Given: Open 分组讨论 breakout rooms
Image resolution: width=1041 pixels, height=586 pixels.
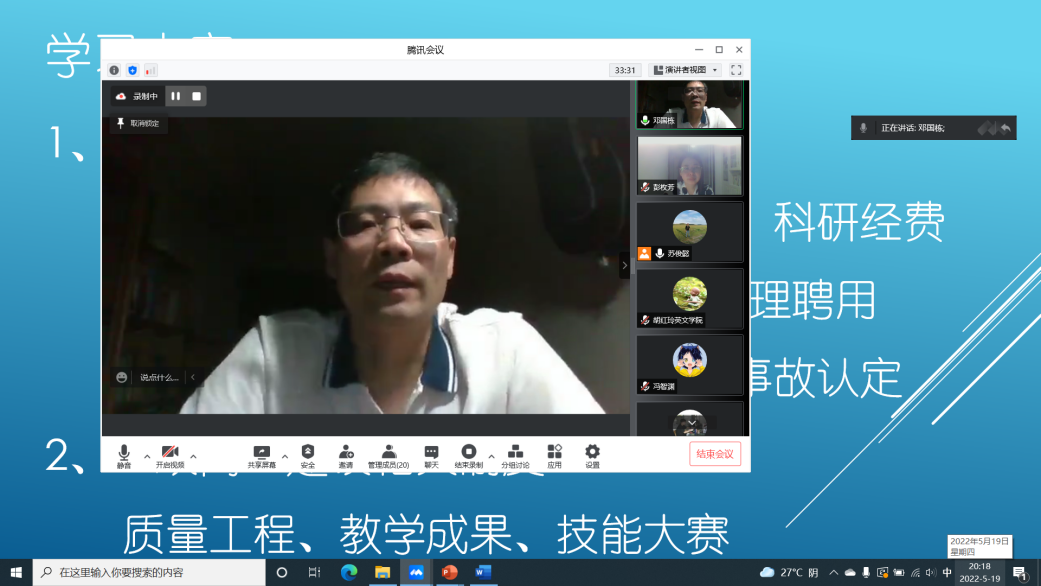Looking at the screenshot, I should pyautogui.click(x=516, y=455).
